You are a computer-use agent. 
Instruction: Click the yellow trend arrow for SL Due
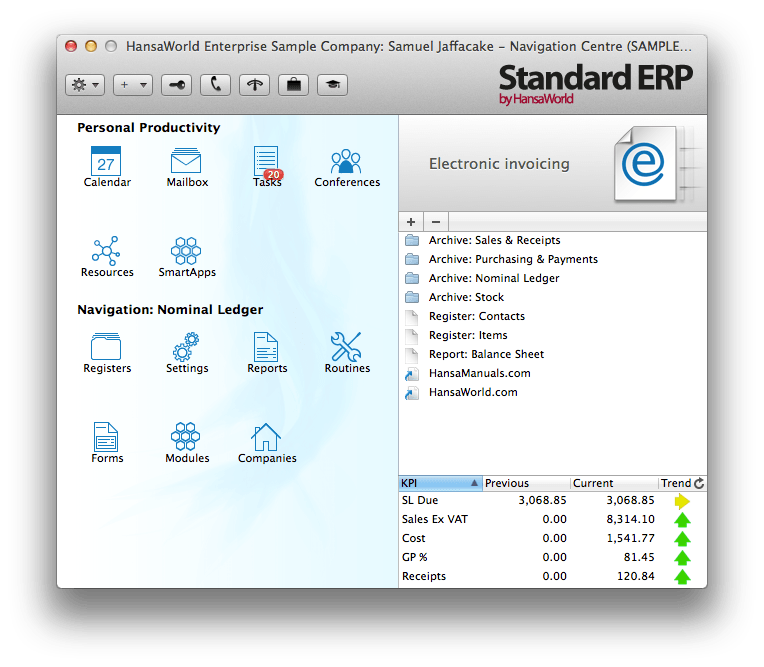(x=682, y=501)
